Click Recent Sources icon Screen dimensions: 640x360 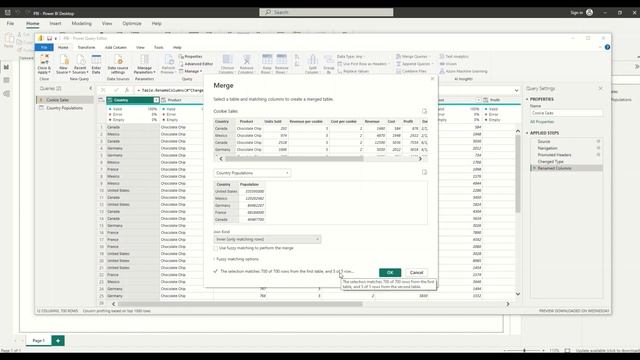click(x=80, y=60)
